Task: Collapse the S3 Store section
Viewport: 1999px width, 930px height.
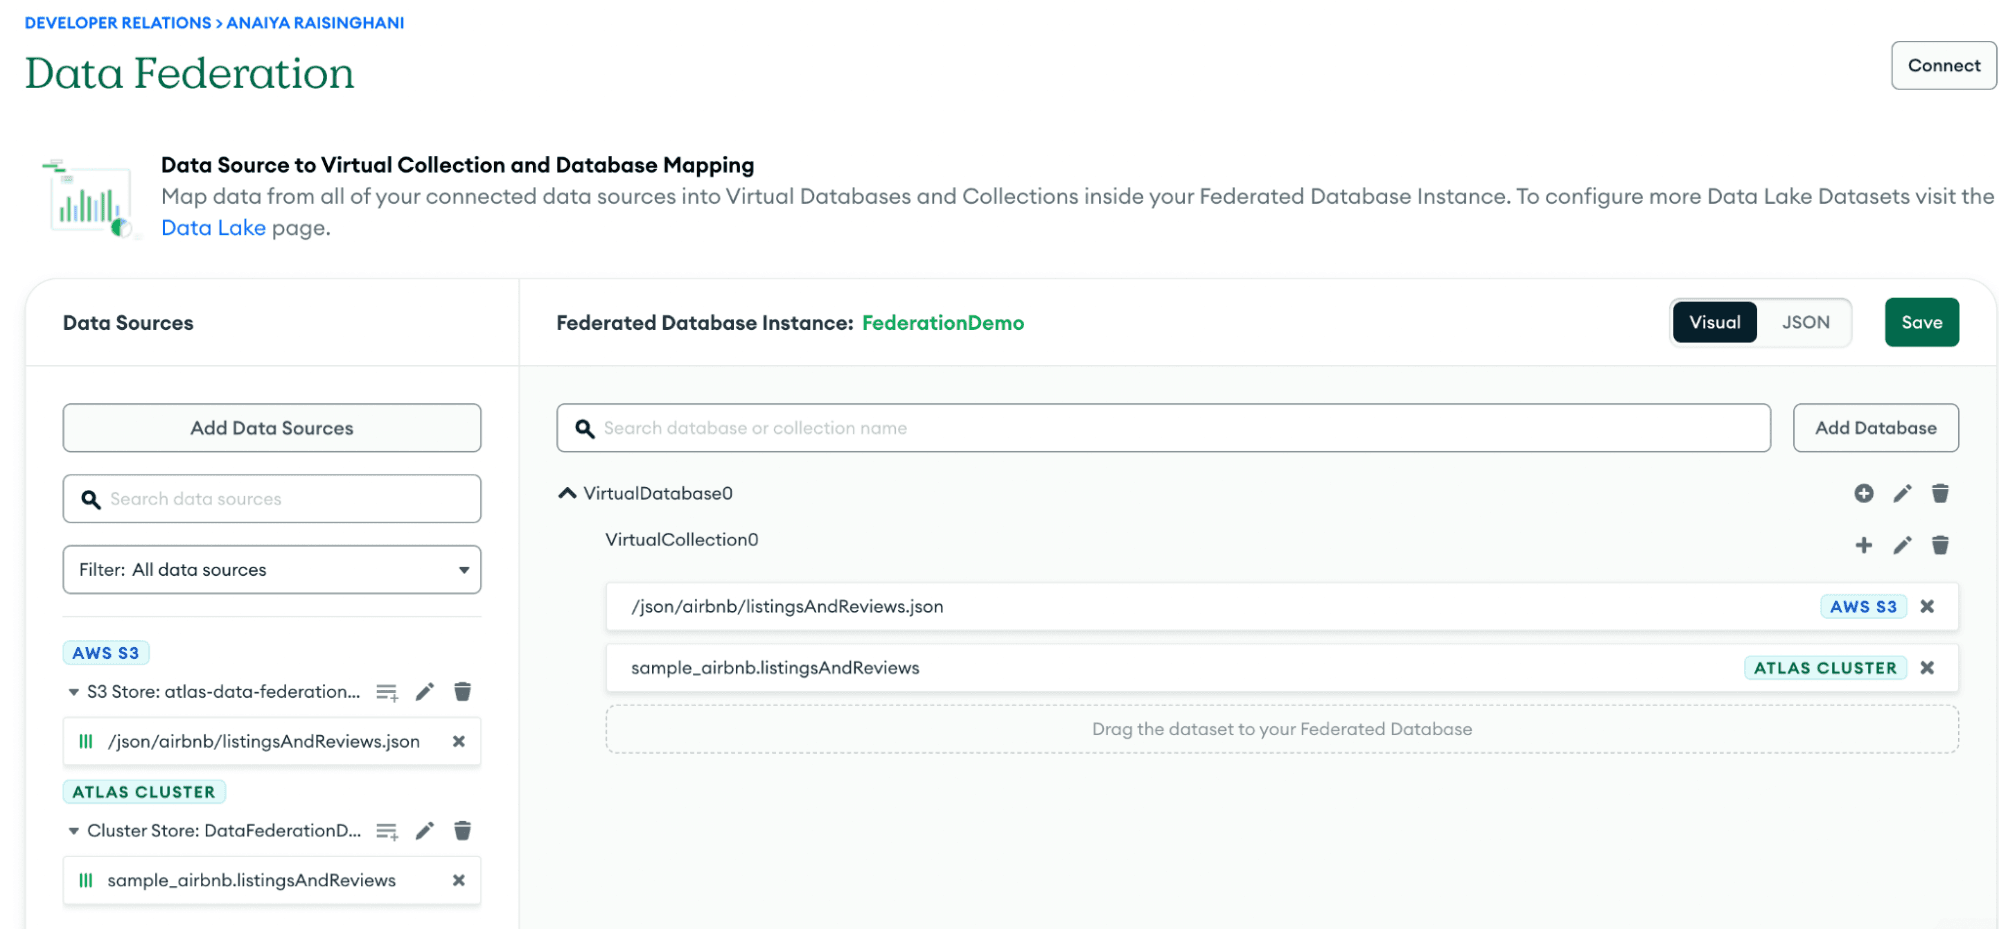Action: click(x=73, y=692)
